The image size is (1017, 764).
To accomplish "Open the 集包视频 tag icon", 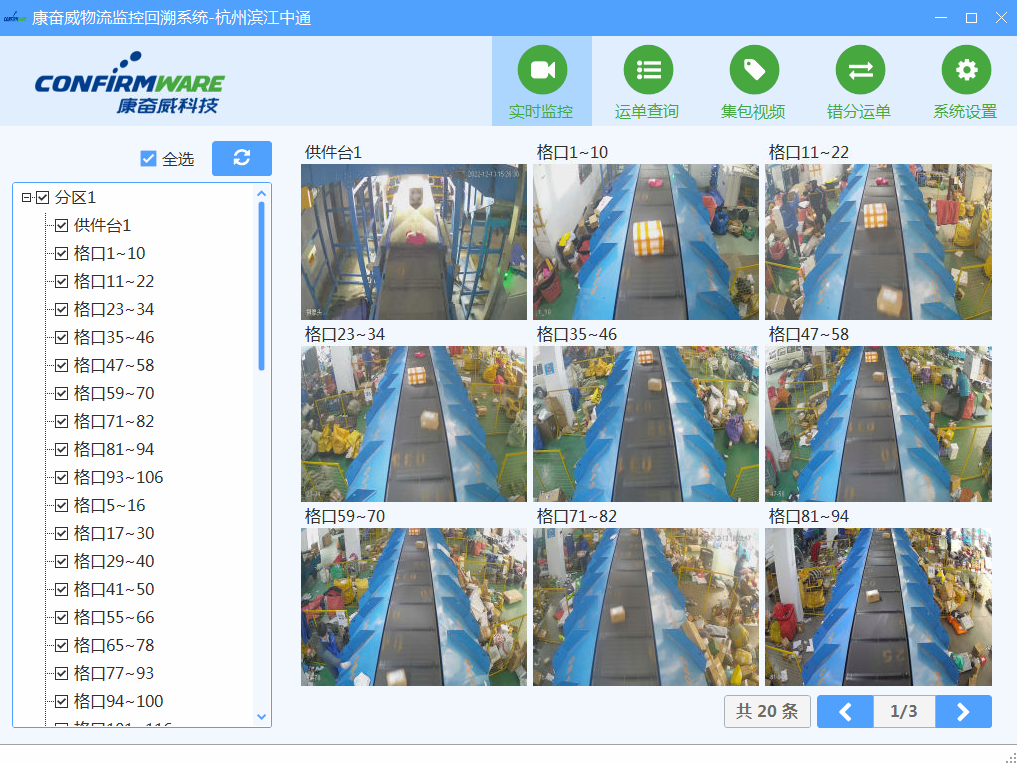I will coord(753,70).
